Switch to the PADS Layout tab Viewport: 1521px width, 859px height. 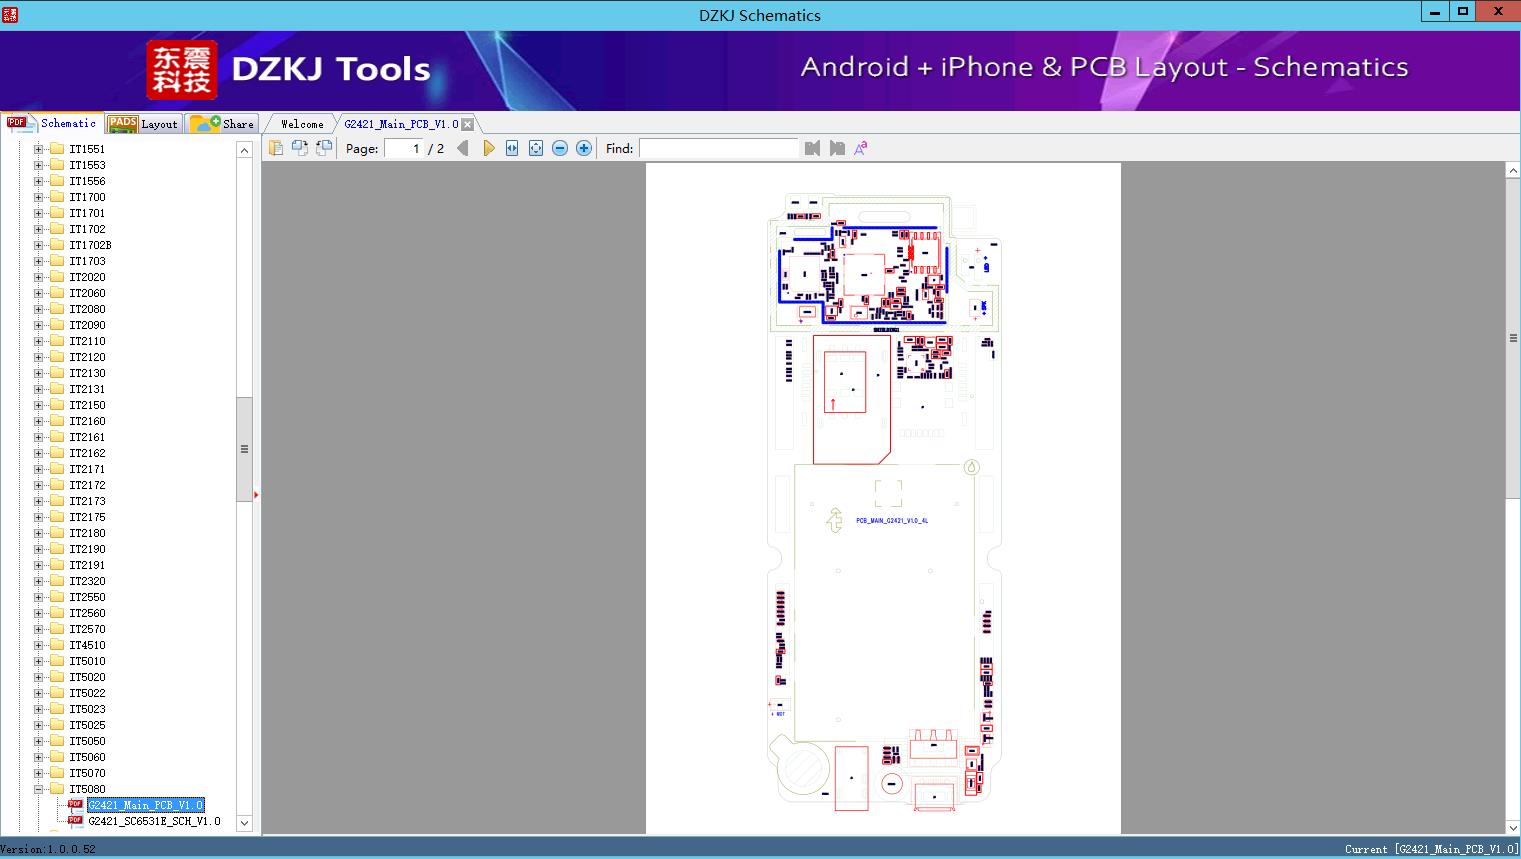click(143, 124)
